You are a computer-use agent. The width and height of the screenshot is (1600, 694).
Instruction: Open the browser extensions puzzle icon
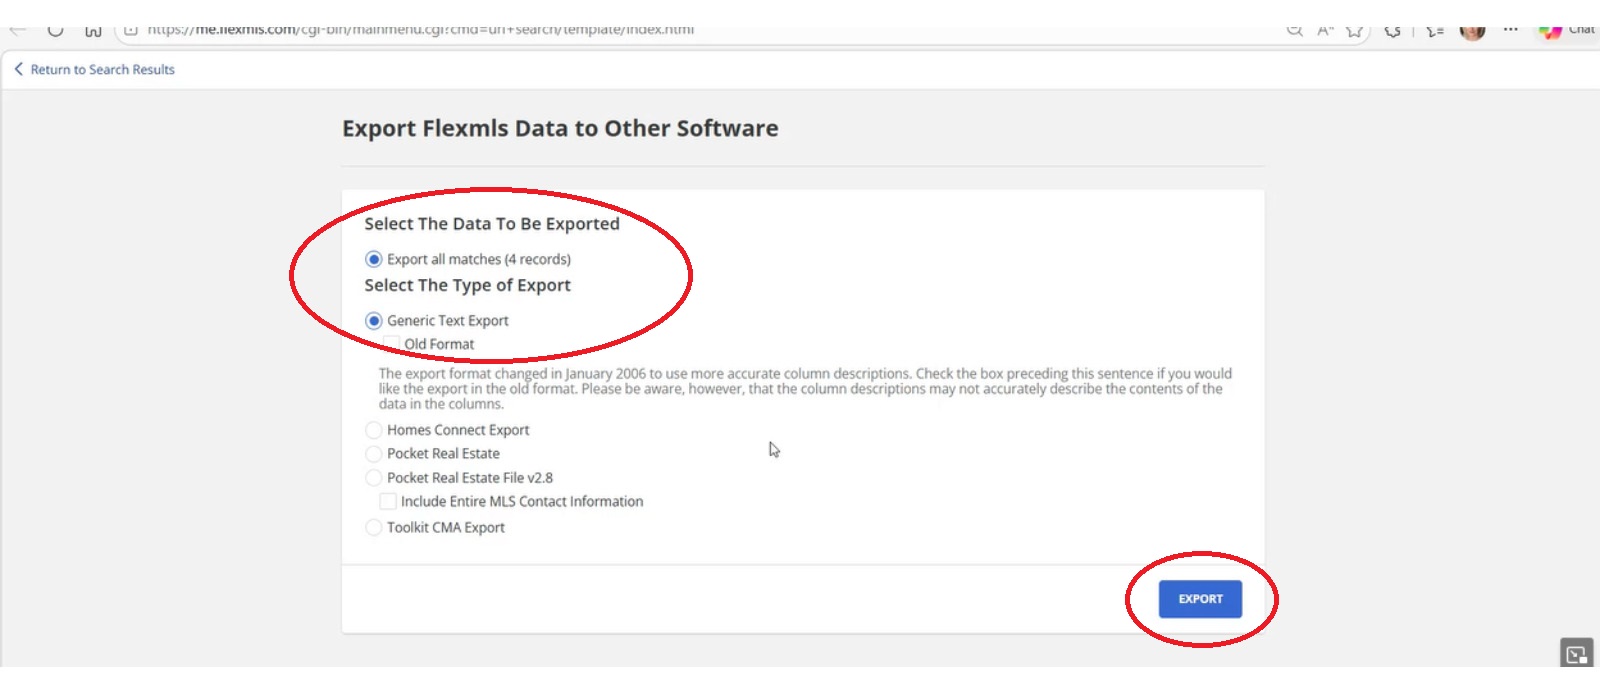click(1392, 30)
